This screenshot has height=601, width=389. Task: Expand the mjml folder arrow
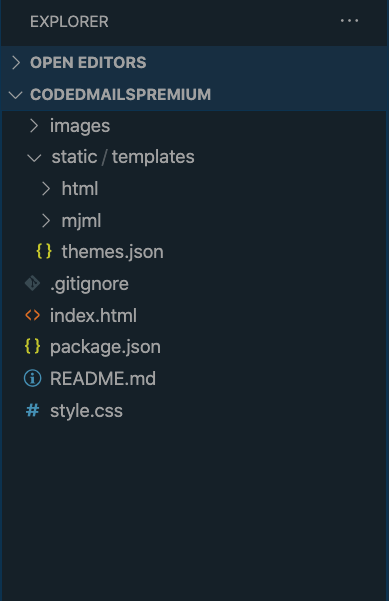pos(46,220)
